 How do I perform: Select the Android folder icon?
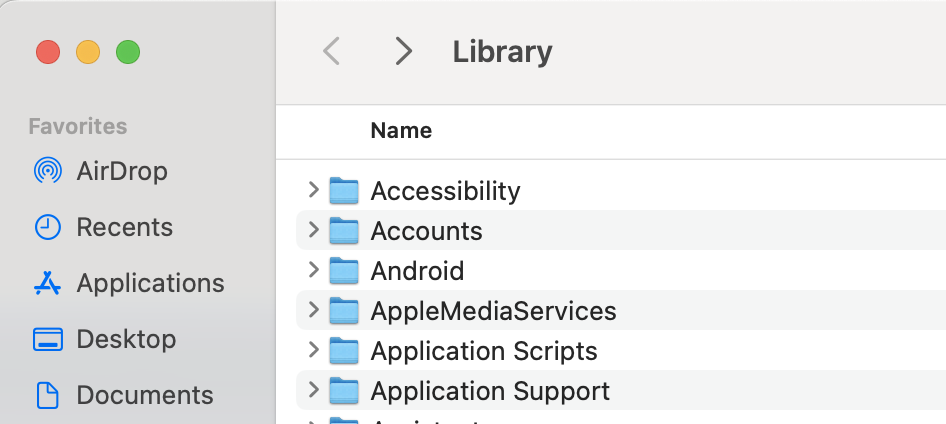coord(344,270)
